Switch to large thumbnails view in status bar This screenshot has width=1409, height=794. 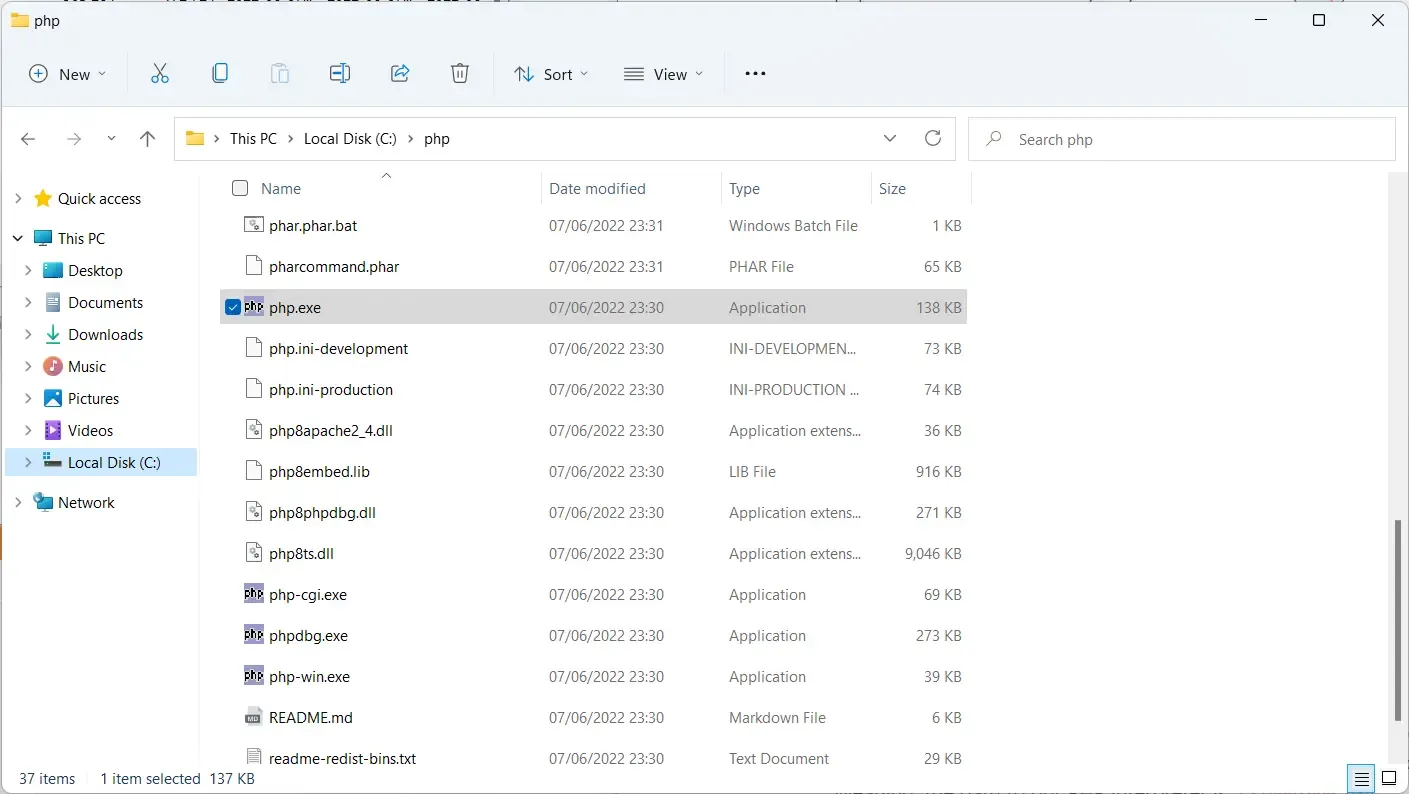pos(1389,778)
